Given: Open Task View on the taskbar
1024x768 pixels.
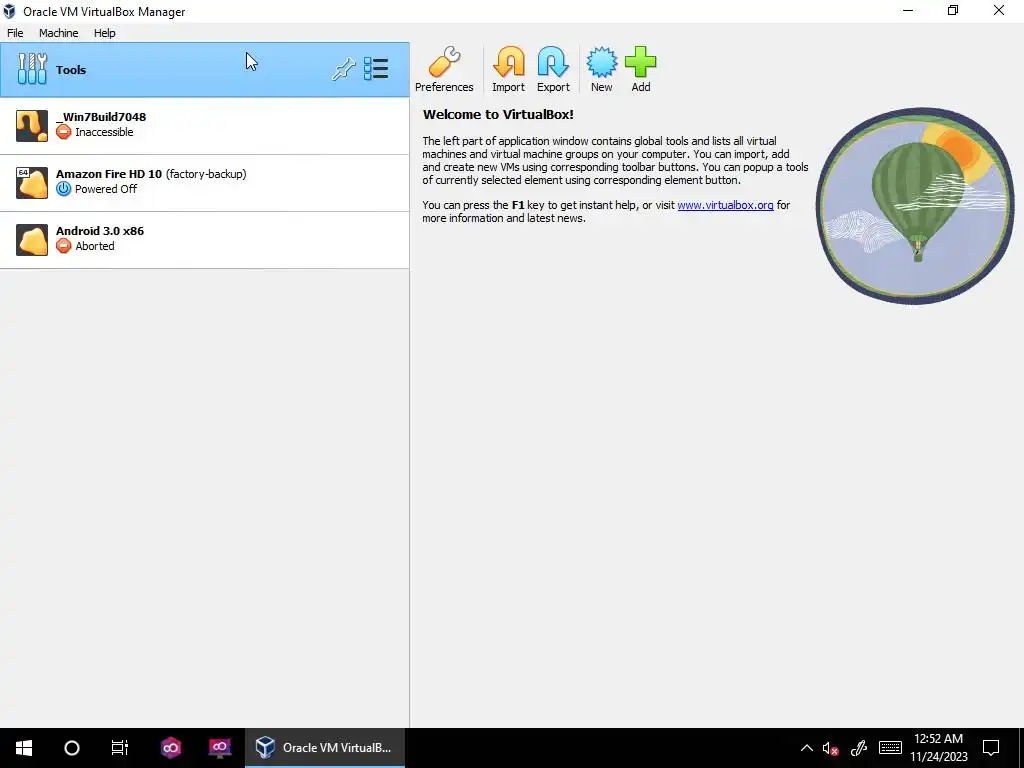Looking at the screenshot, I should click(x=120, y=748).
